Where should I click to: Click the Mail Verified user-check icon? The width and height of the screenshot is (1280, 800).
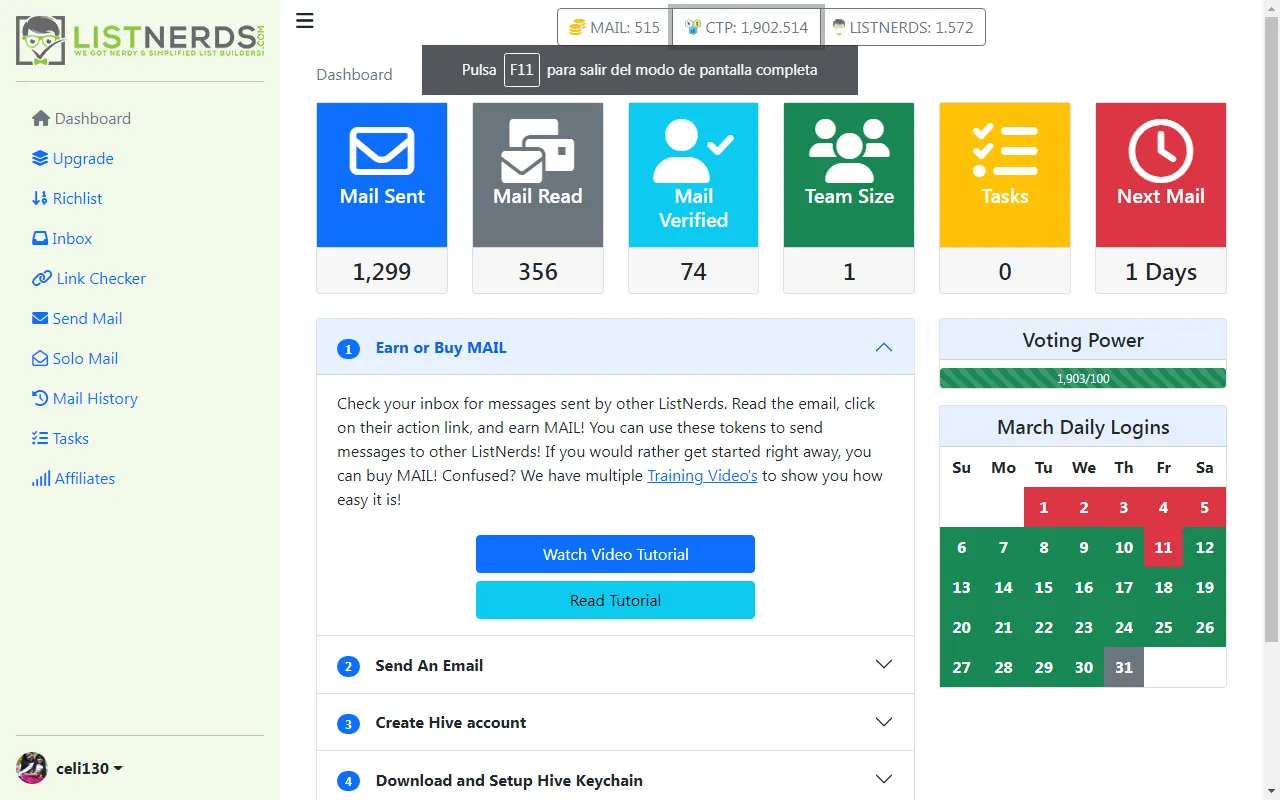[694, 151]
